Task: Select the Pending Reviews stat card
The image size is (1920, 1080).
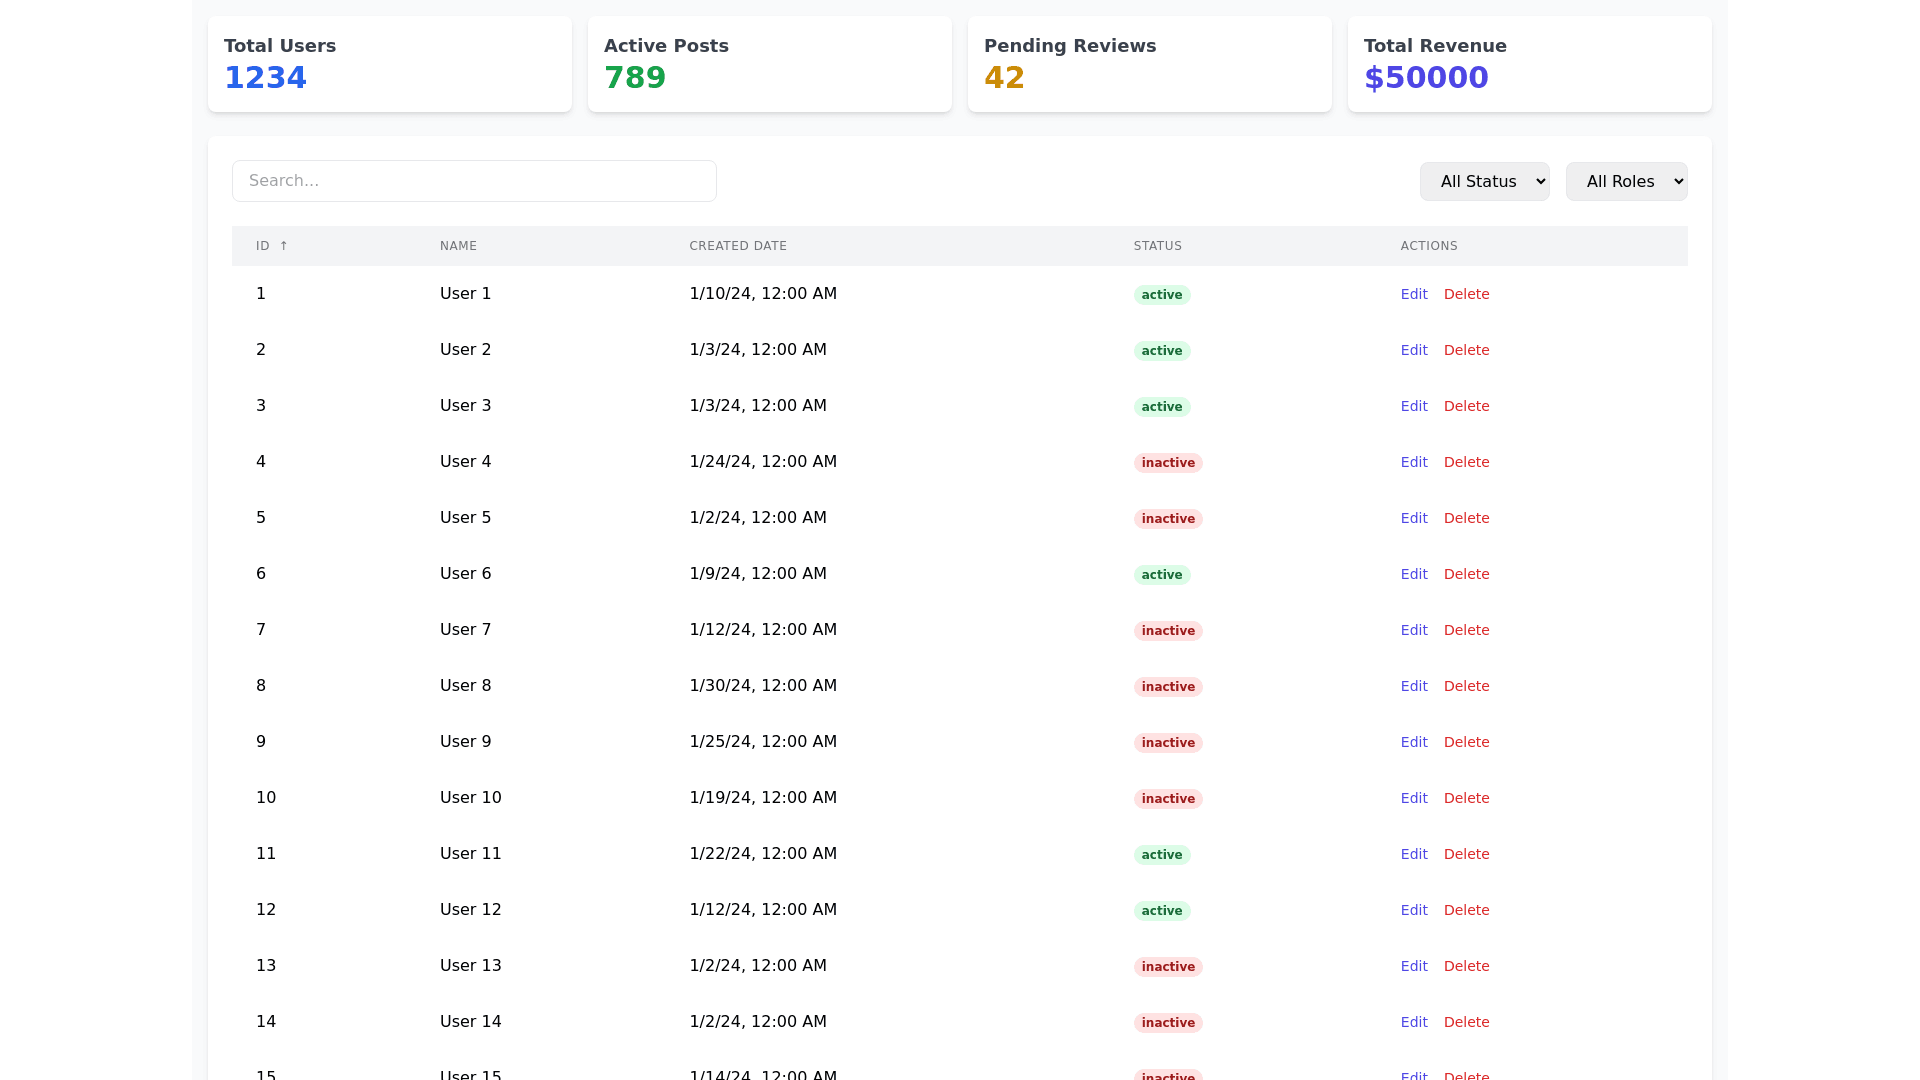Action: 1149,64
